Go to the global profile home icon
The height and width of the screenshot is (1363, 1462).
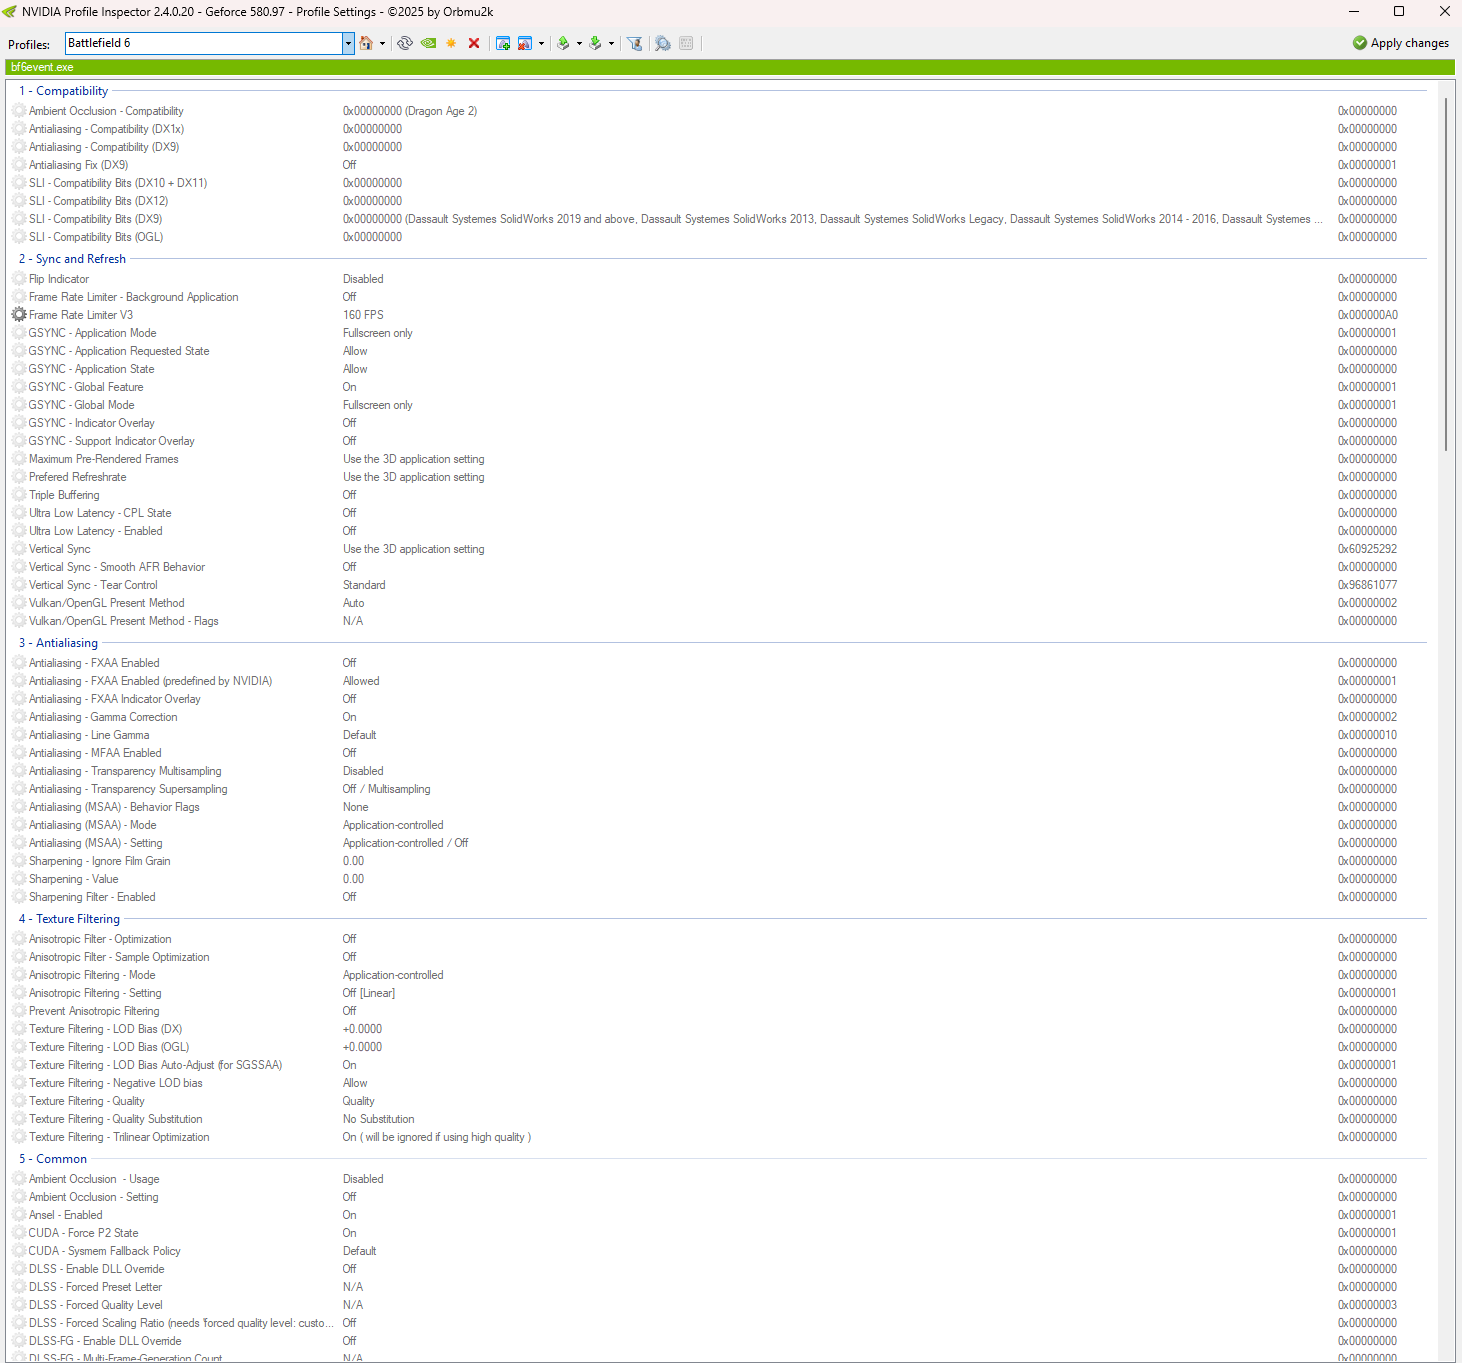point(366,43)
